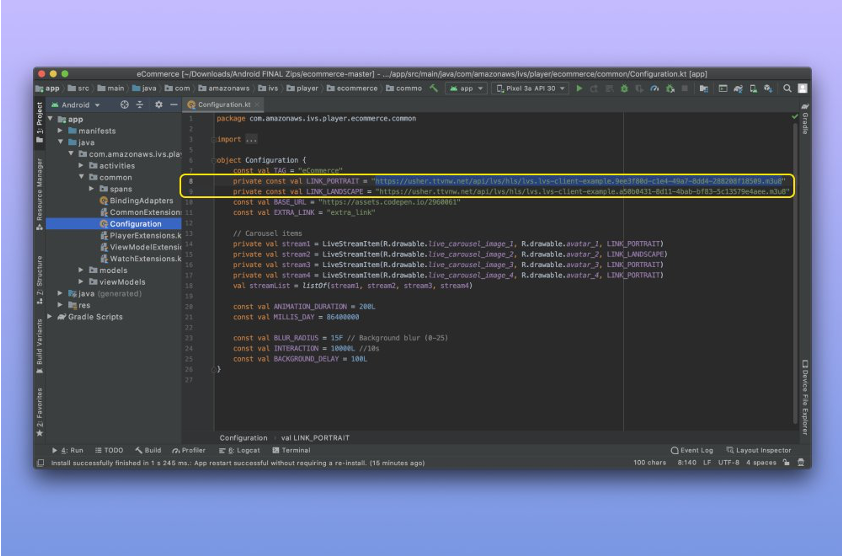
Task: Collapse all with Project panel icon
Action: coord(141,104)
